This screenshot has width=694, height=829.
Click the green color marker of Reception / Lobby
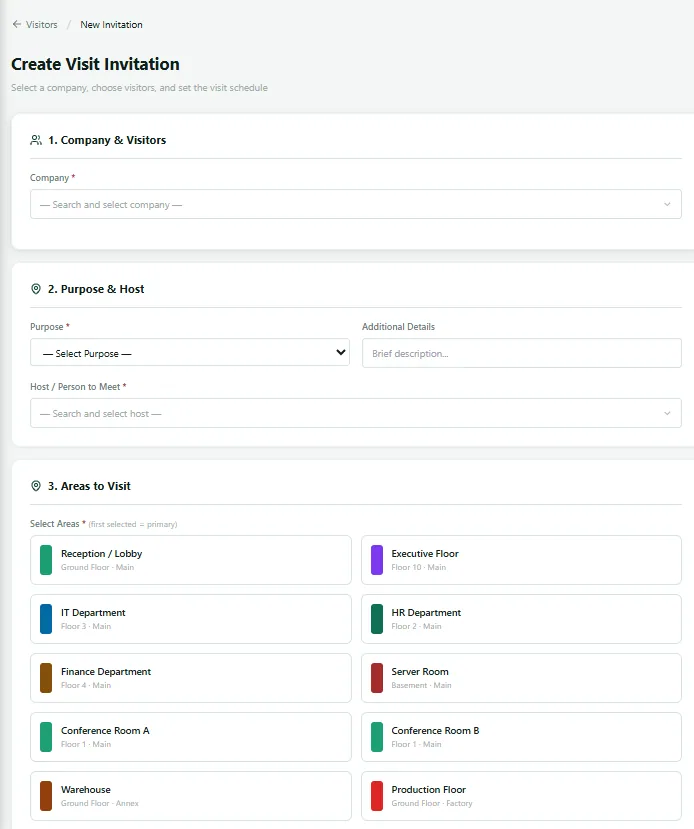point(46,560)
